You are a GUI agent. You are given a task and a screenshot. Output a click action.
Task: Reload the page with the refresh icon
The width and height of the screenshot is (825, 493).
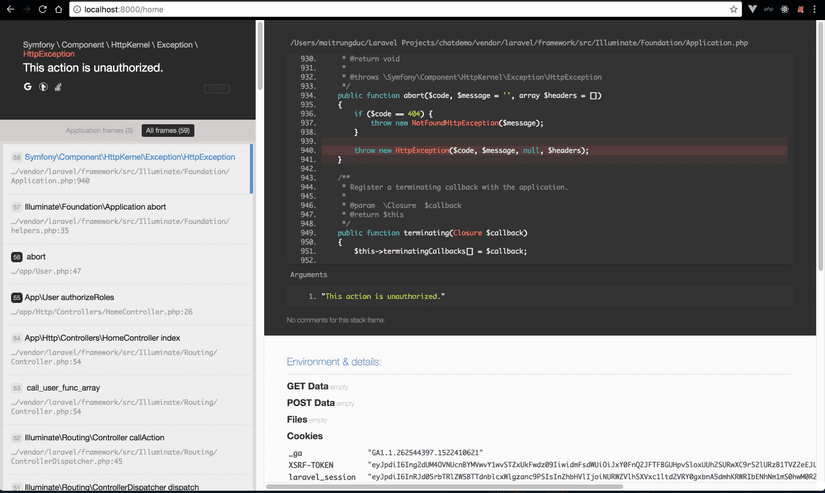(43, 9)
